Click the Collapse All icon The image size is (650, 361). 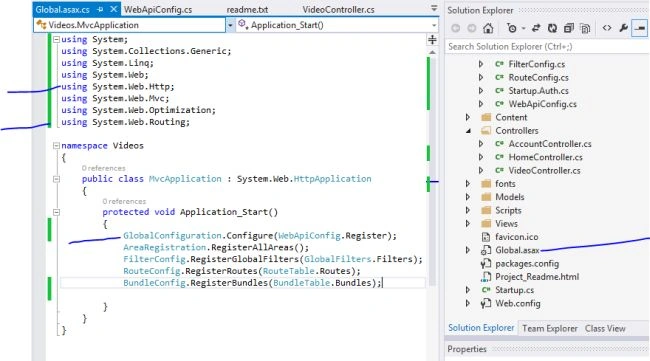click(569, 28)
